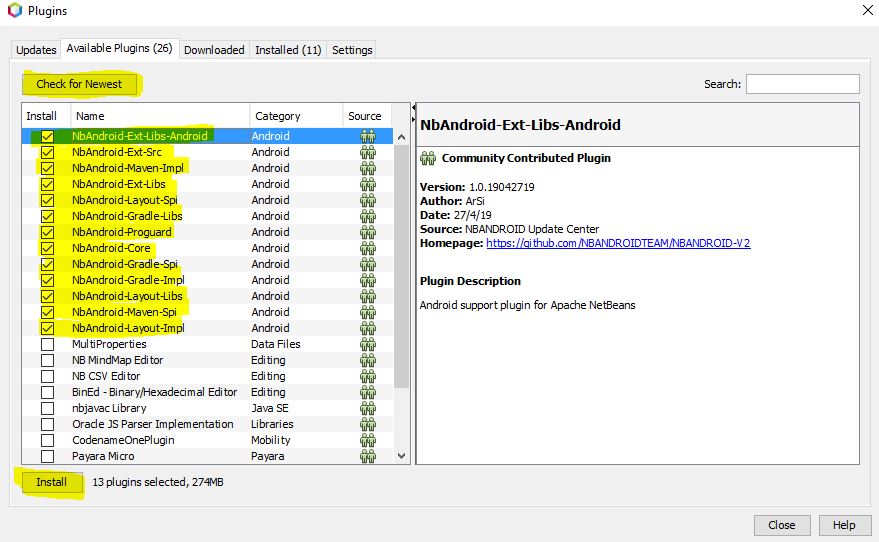Check MultiProperties install checkbox

click(48, 344)
